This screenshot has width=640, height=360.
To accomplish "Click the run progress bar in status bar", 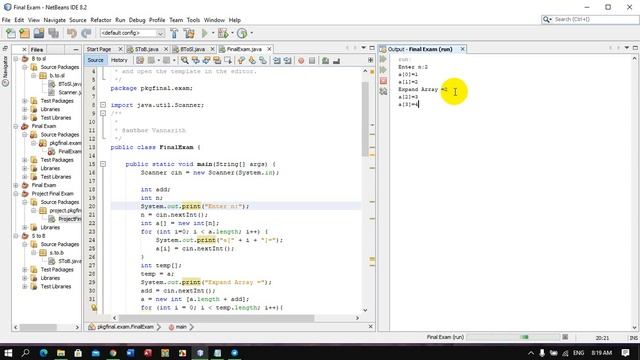I will pos(513,337).
